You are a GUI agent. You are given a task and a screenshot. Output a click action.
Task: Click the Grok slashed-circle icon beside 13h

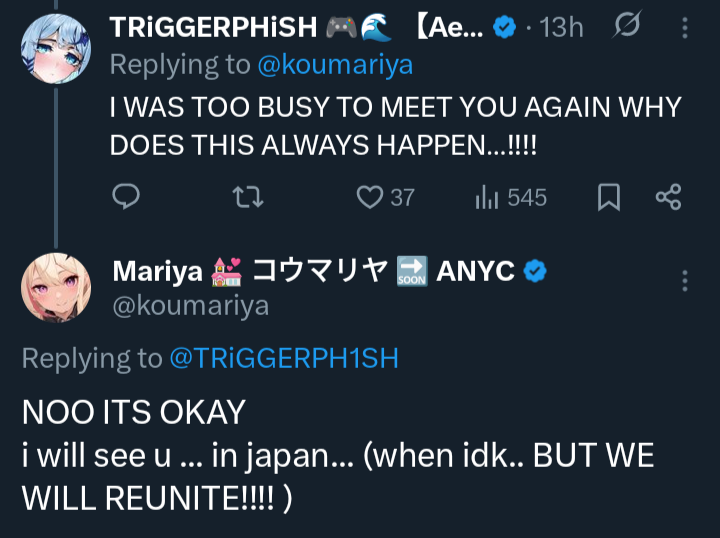coord(627,24)
